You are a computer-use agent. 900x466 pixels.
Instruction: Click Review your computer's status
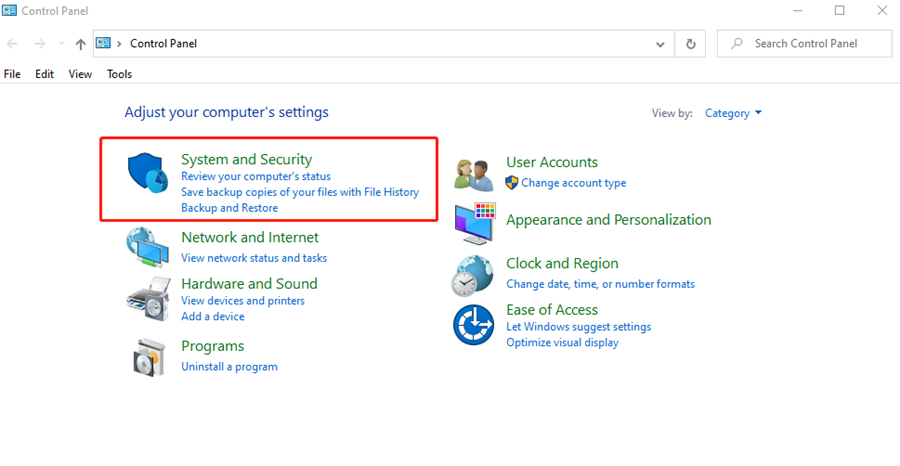(x=256, y=176)
